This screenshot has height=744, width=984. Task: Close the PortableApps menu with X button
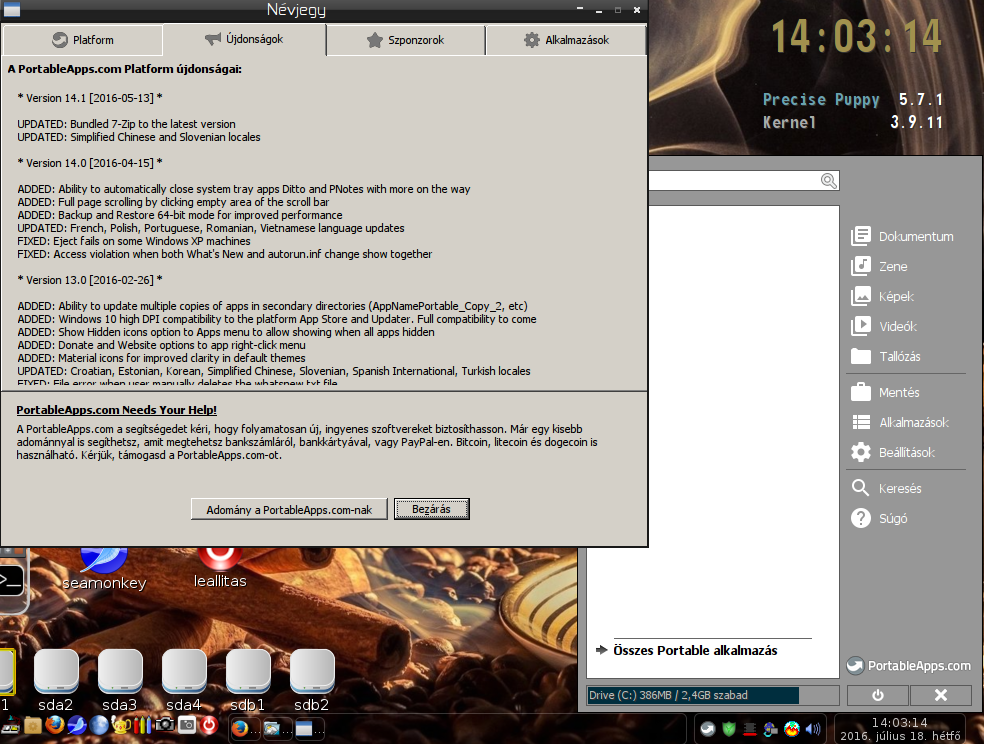click(941, 695)
